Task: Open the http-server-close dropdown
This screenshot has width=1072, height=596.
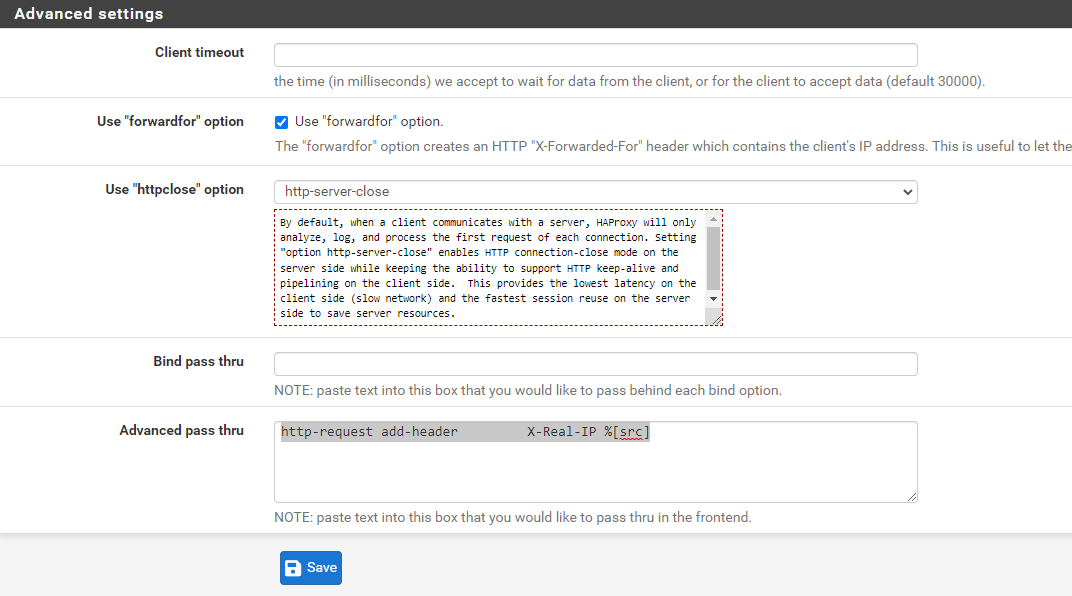Action: click(595, 192)
